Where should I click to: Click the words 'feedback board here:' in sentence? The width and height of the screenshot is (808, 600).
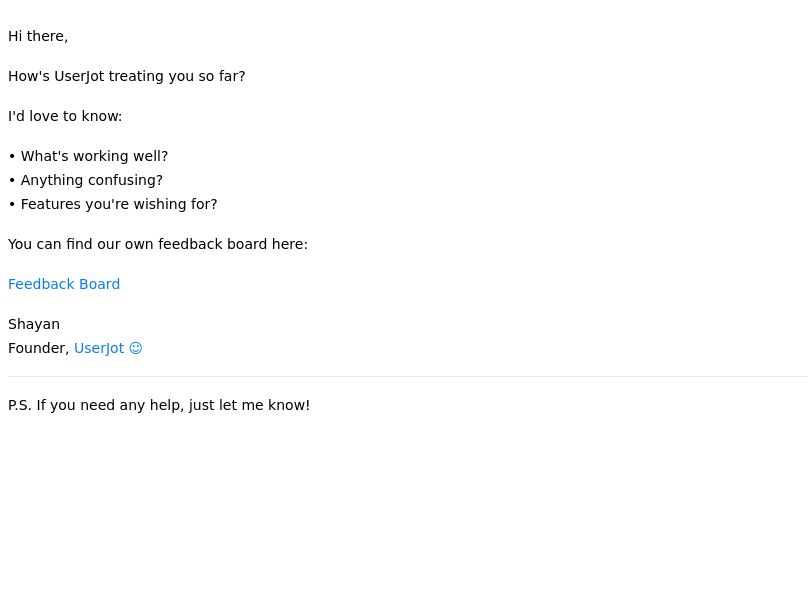click(233, 244)
